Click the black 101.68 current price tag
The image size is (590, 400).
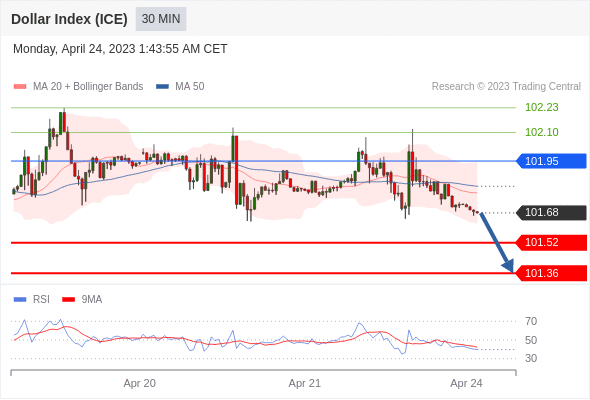point(551,213)
